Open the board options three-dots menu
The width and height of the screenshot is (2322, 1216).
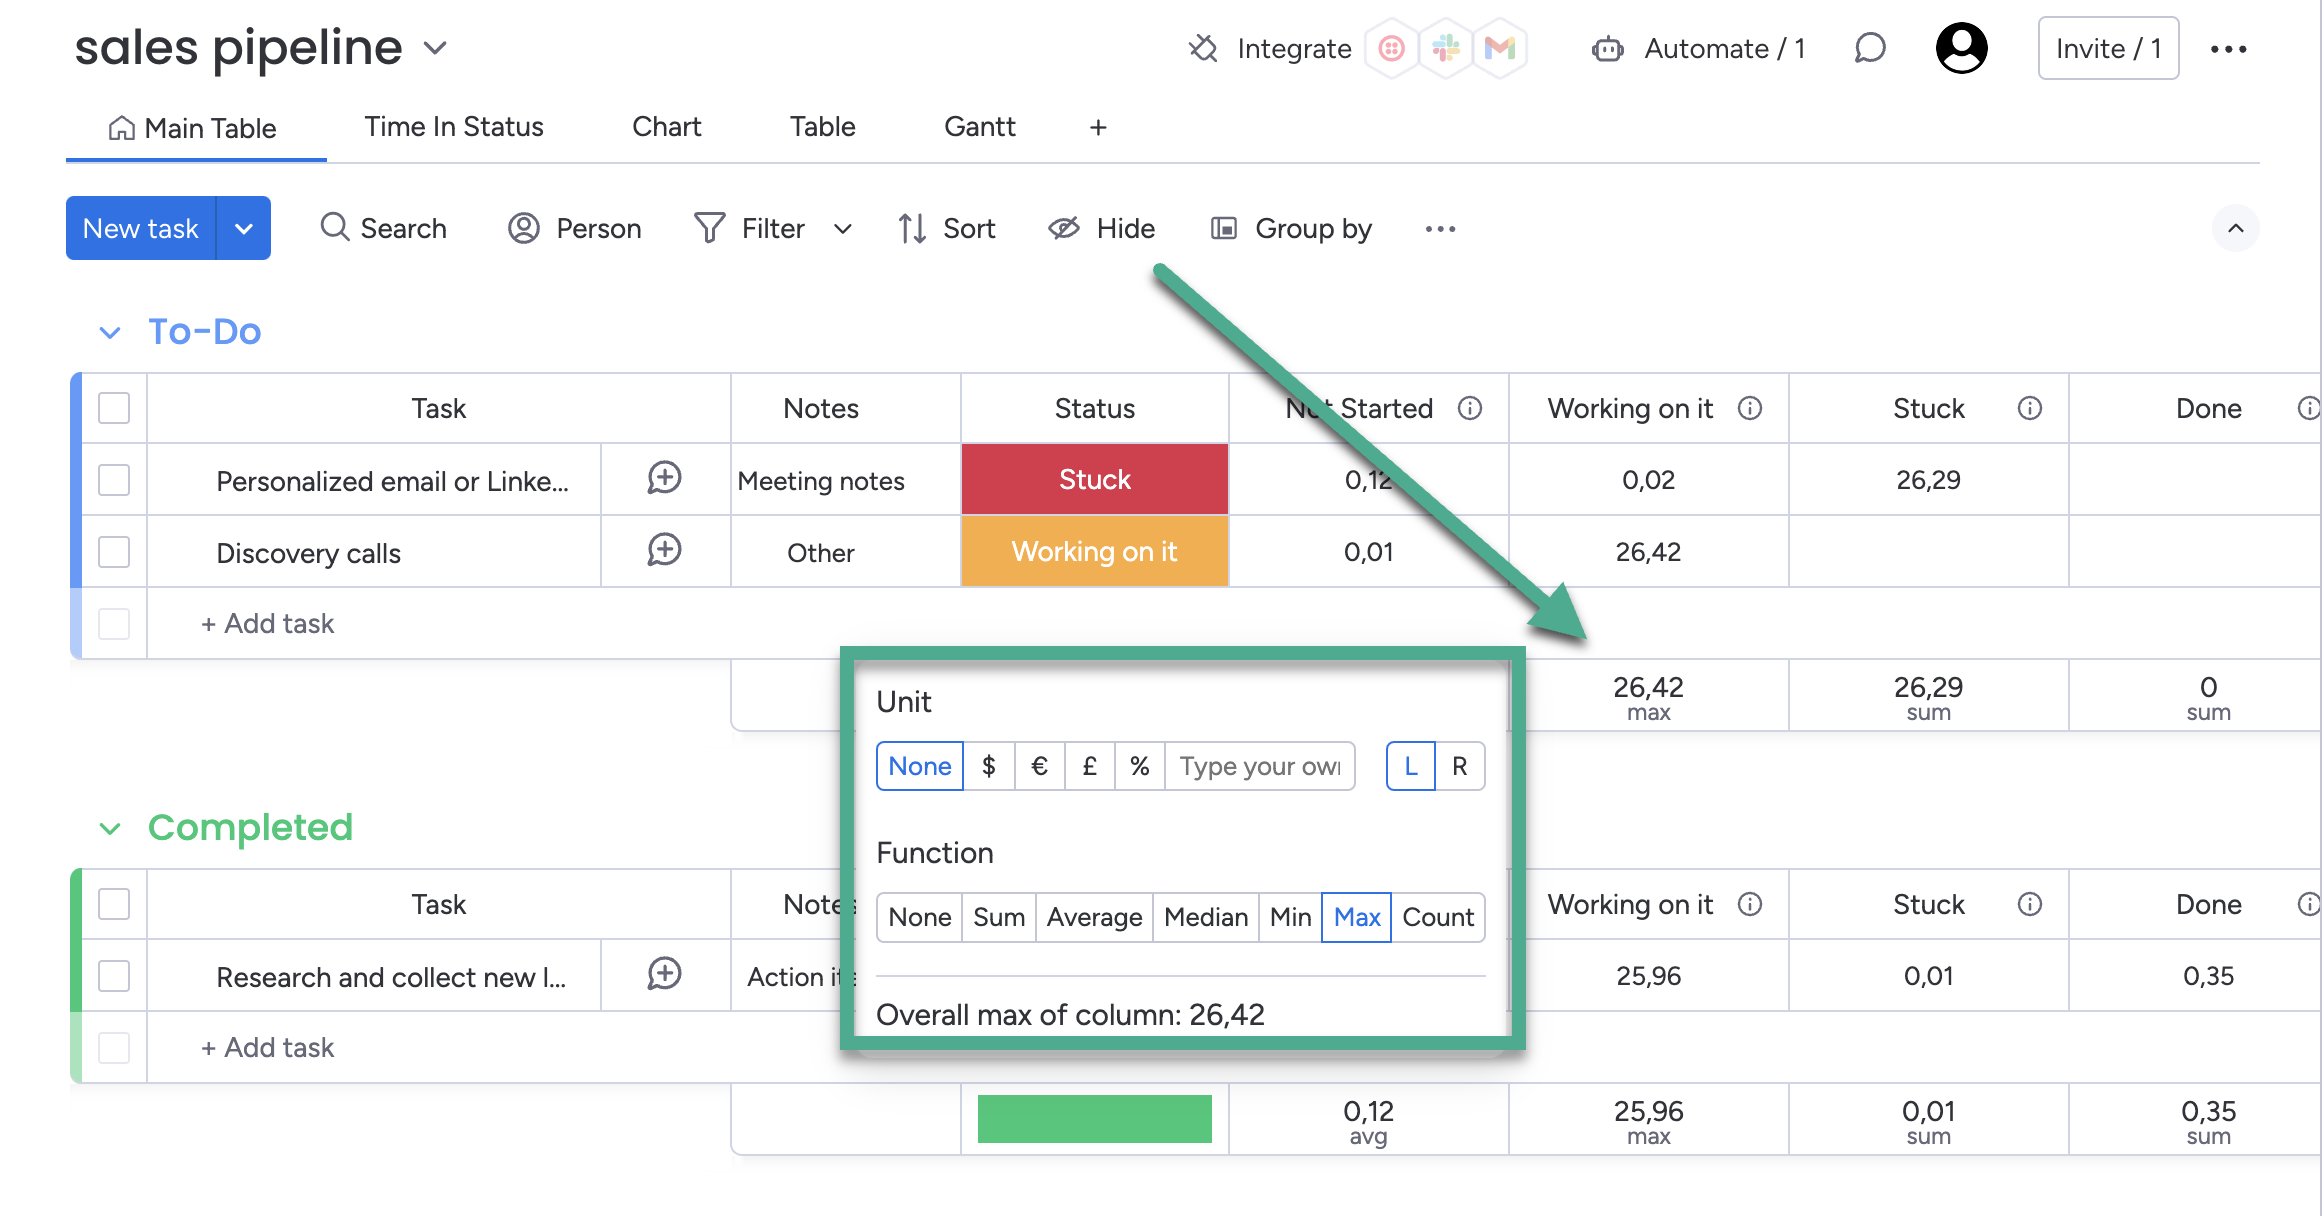[x=2228, y=49]
